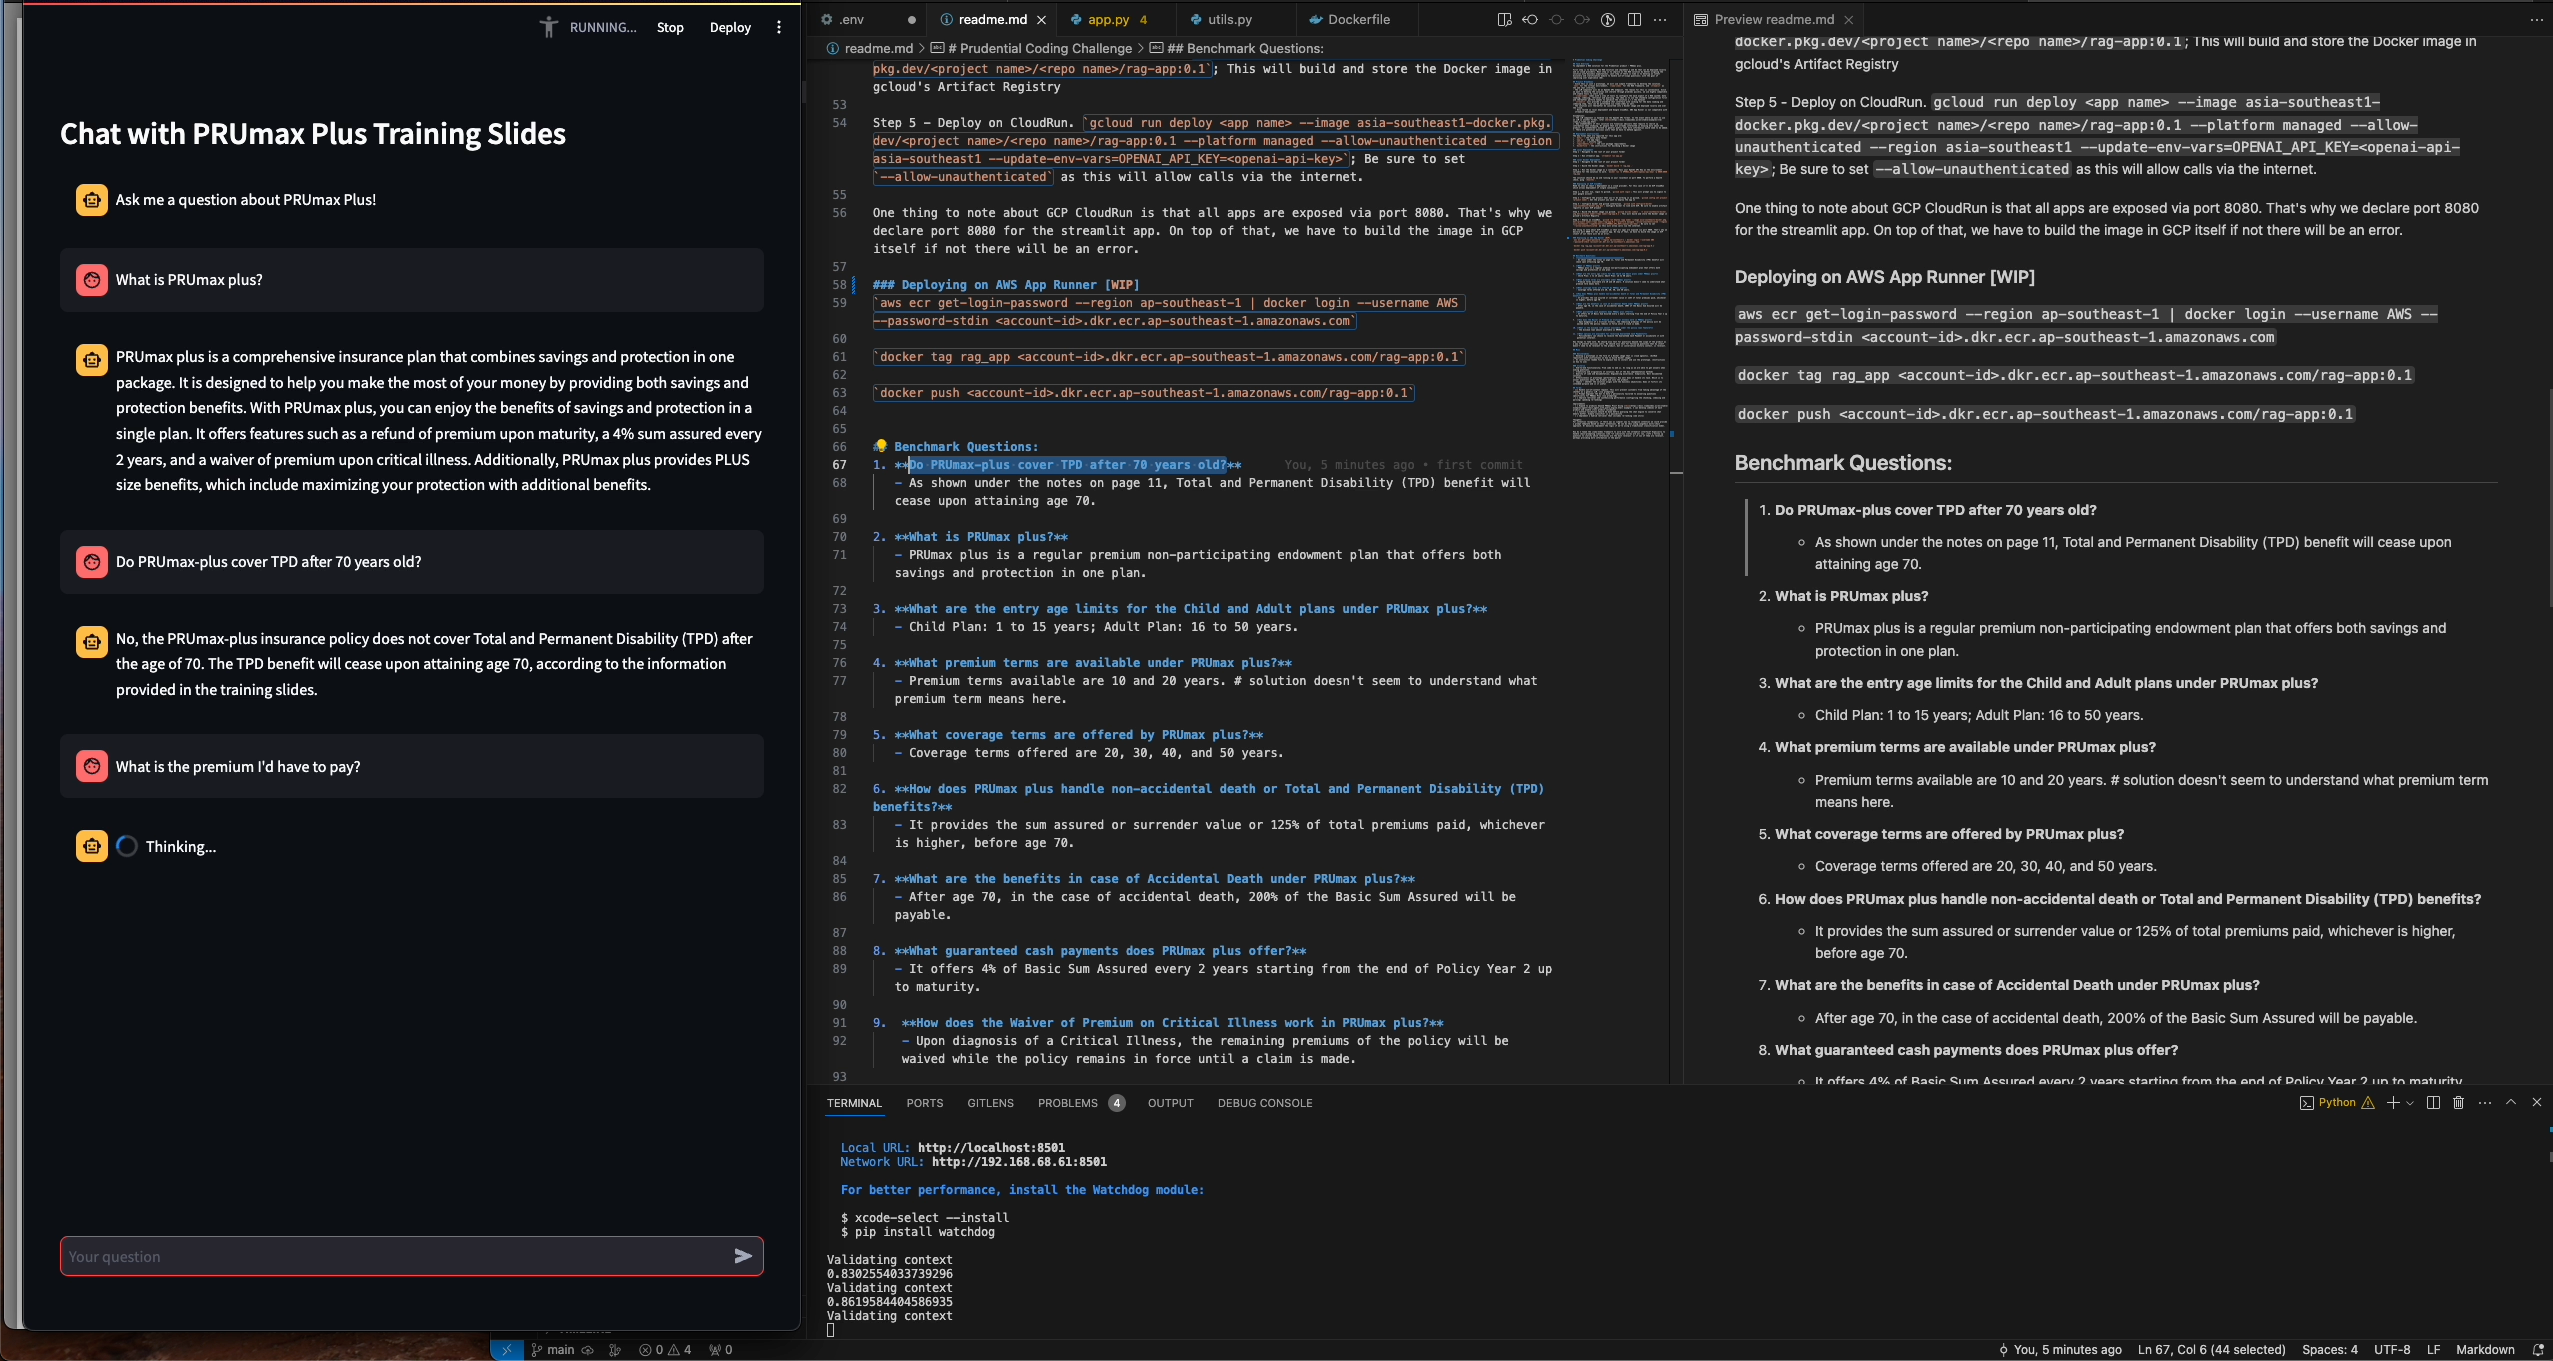Click the send arrow in chat input
The height and width of the screenshot is (1361, 2553).
[x=742, y=1256]
